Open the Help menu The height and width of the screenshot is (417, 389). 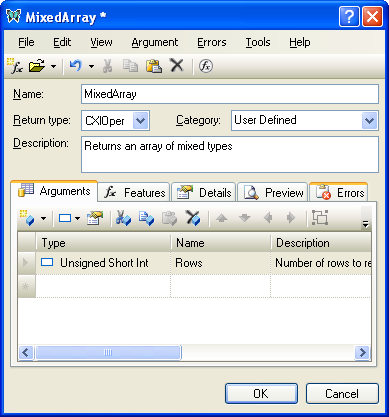coord(300,42)
